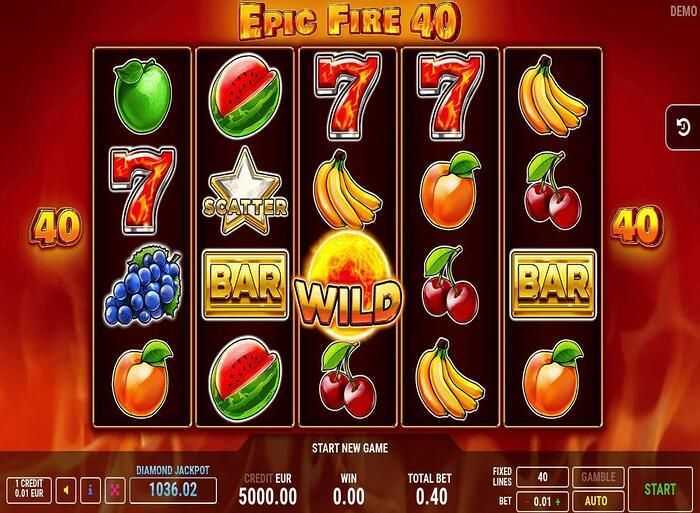Mute the game sound with speaker icon
Viewport: 700px width, 513px height.
[66, 491]
